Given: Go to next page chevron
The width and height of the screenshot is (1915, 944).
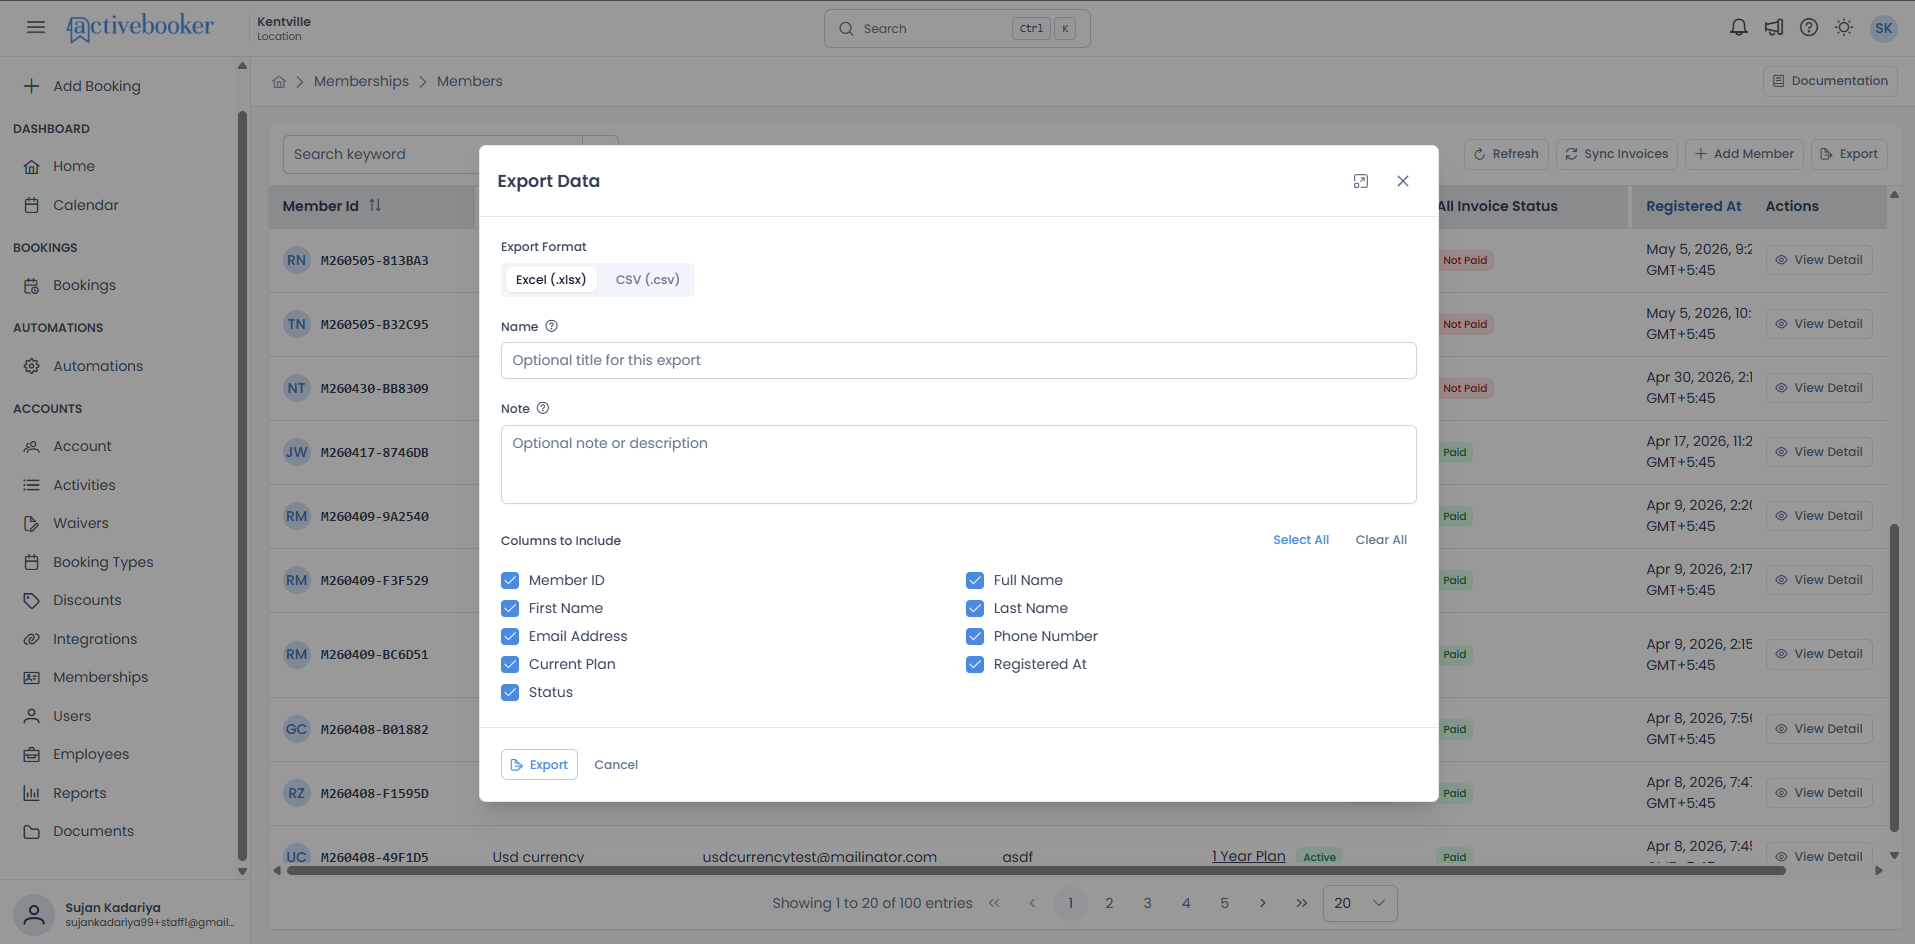Looking at the screenshot, I should point(1263,903).
